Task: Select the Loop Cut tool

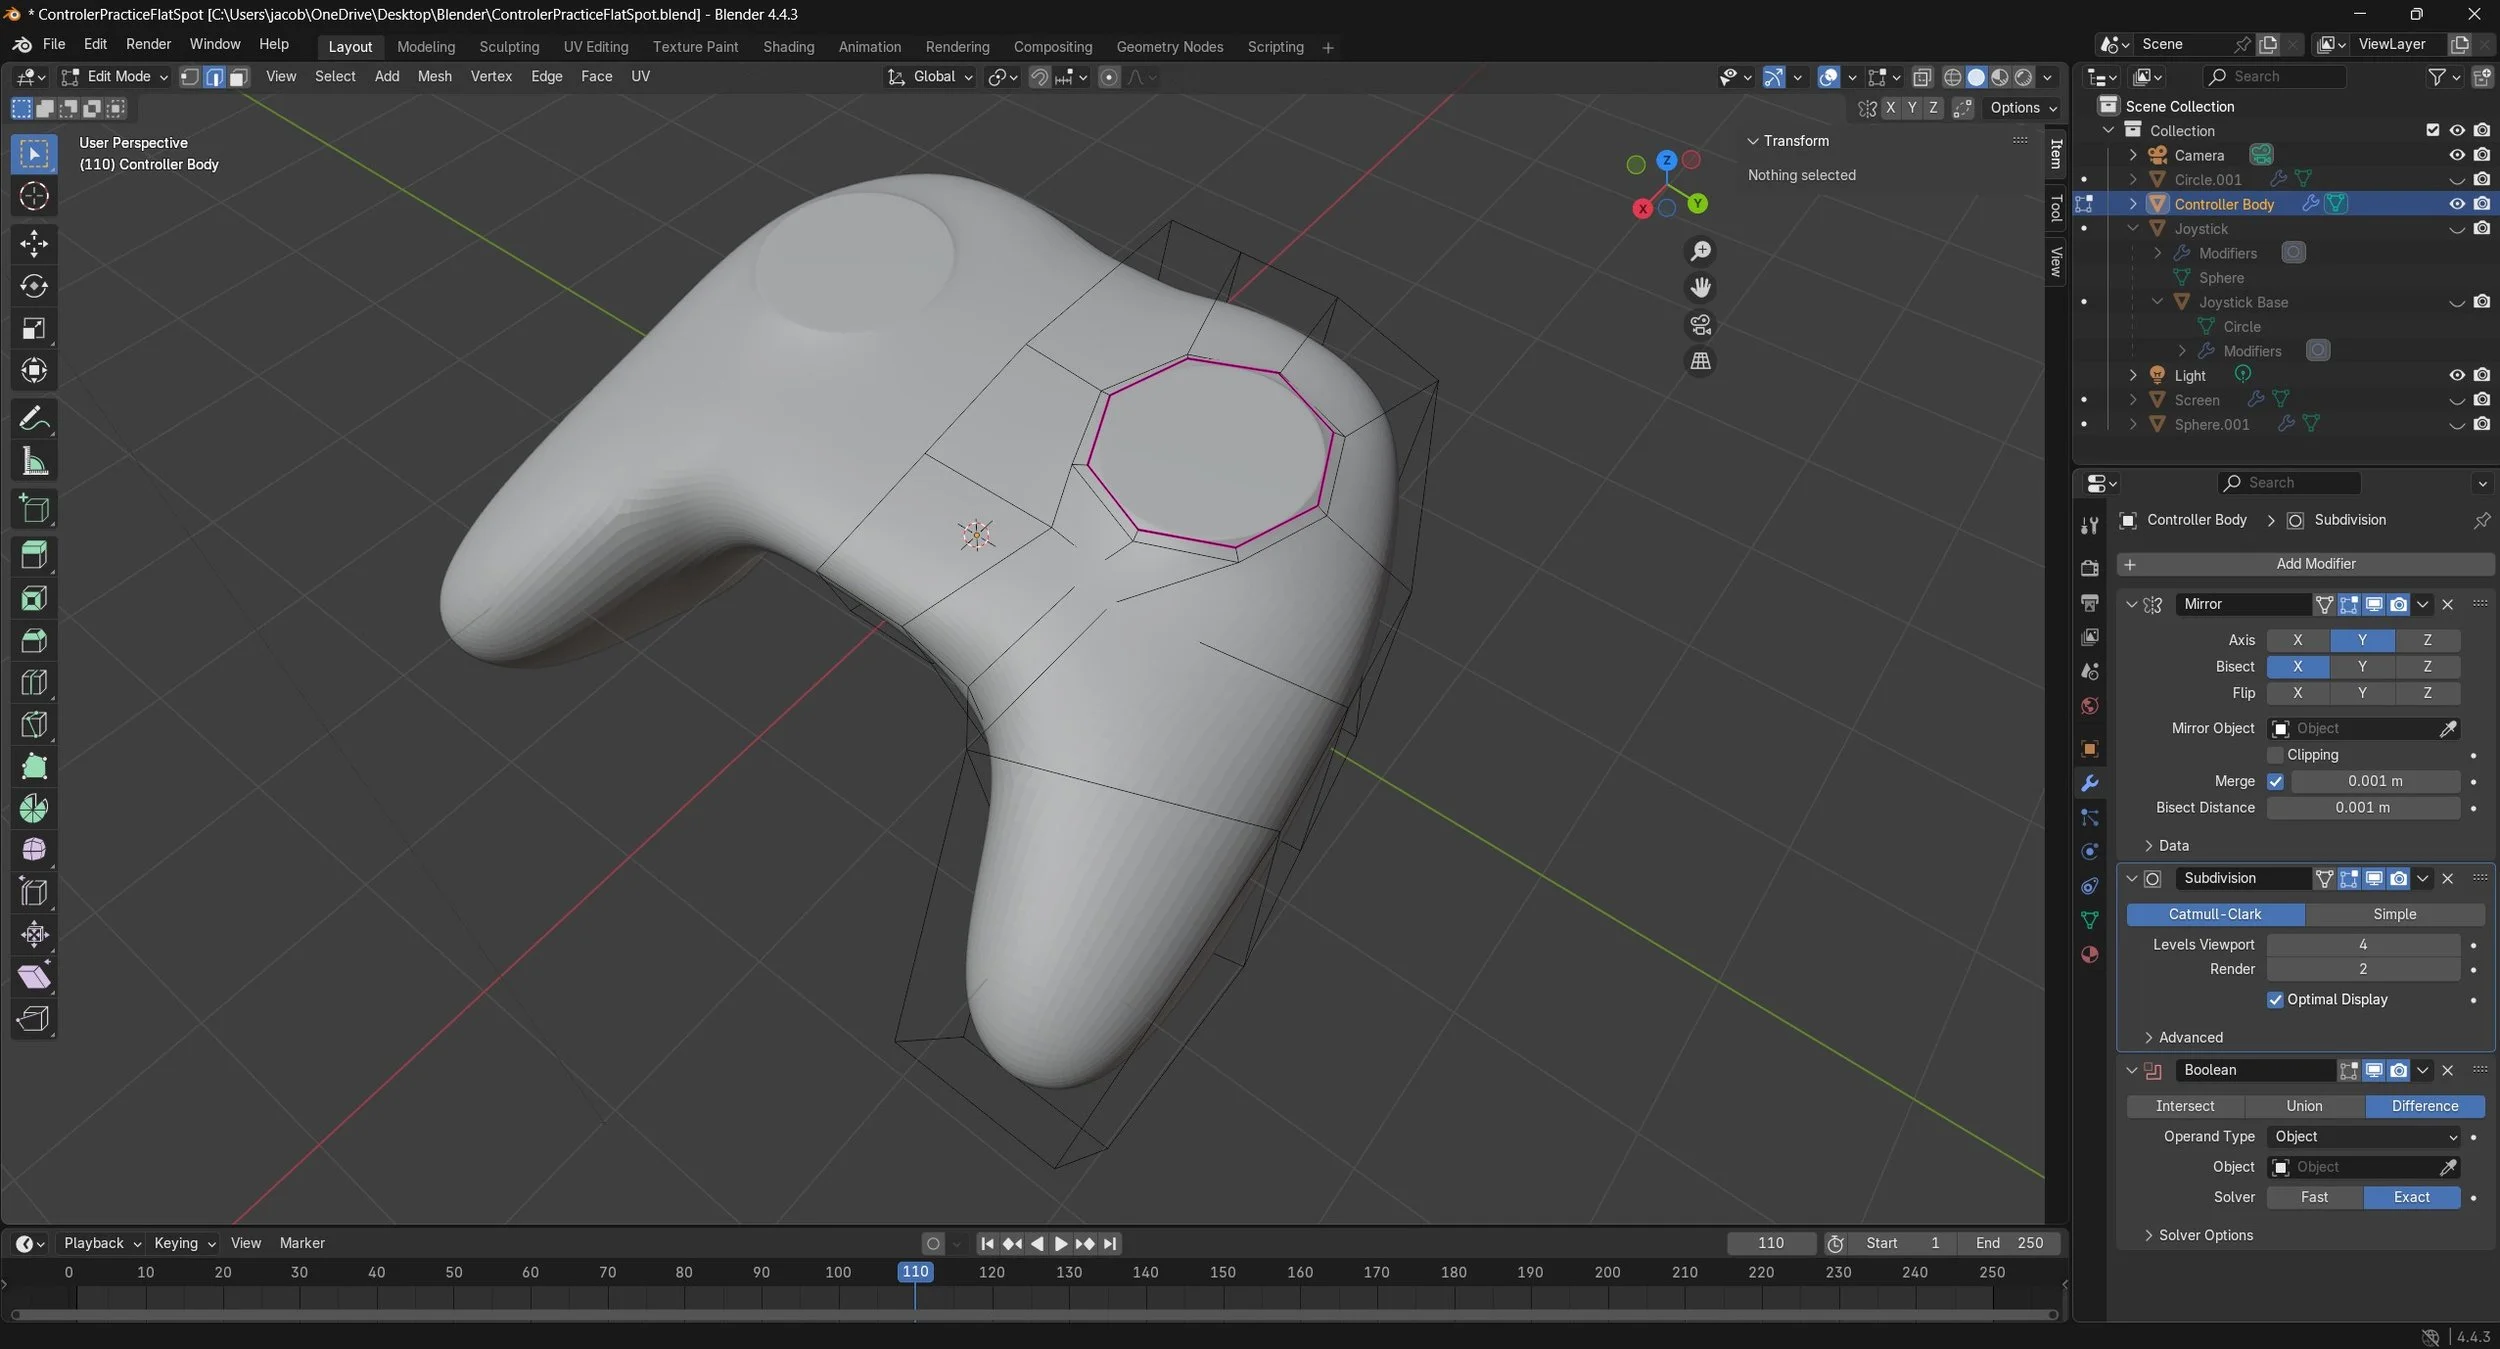Action: click(x=34, y=682)
